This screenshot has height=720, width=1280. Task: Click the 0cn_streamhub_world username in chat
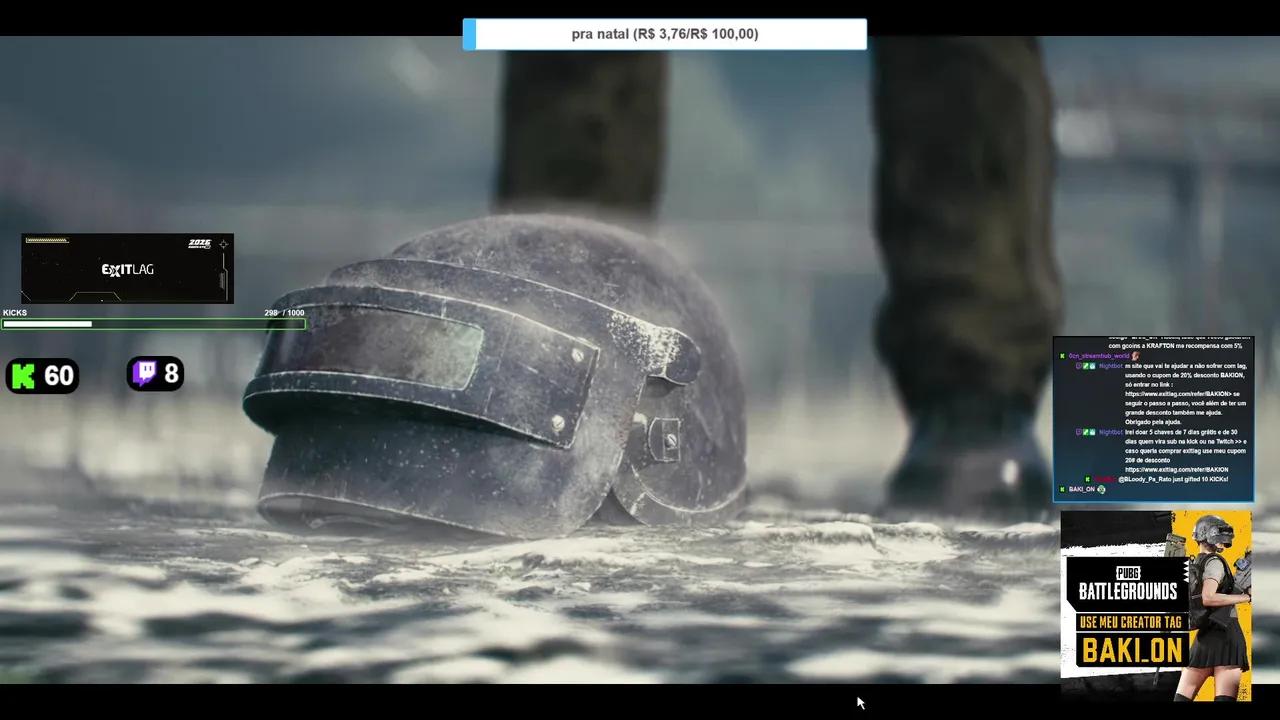point(1098,356)
